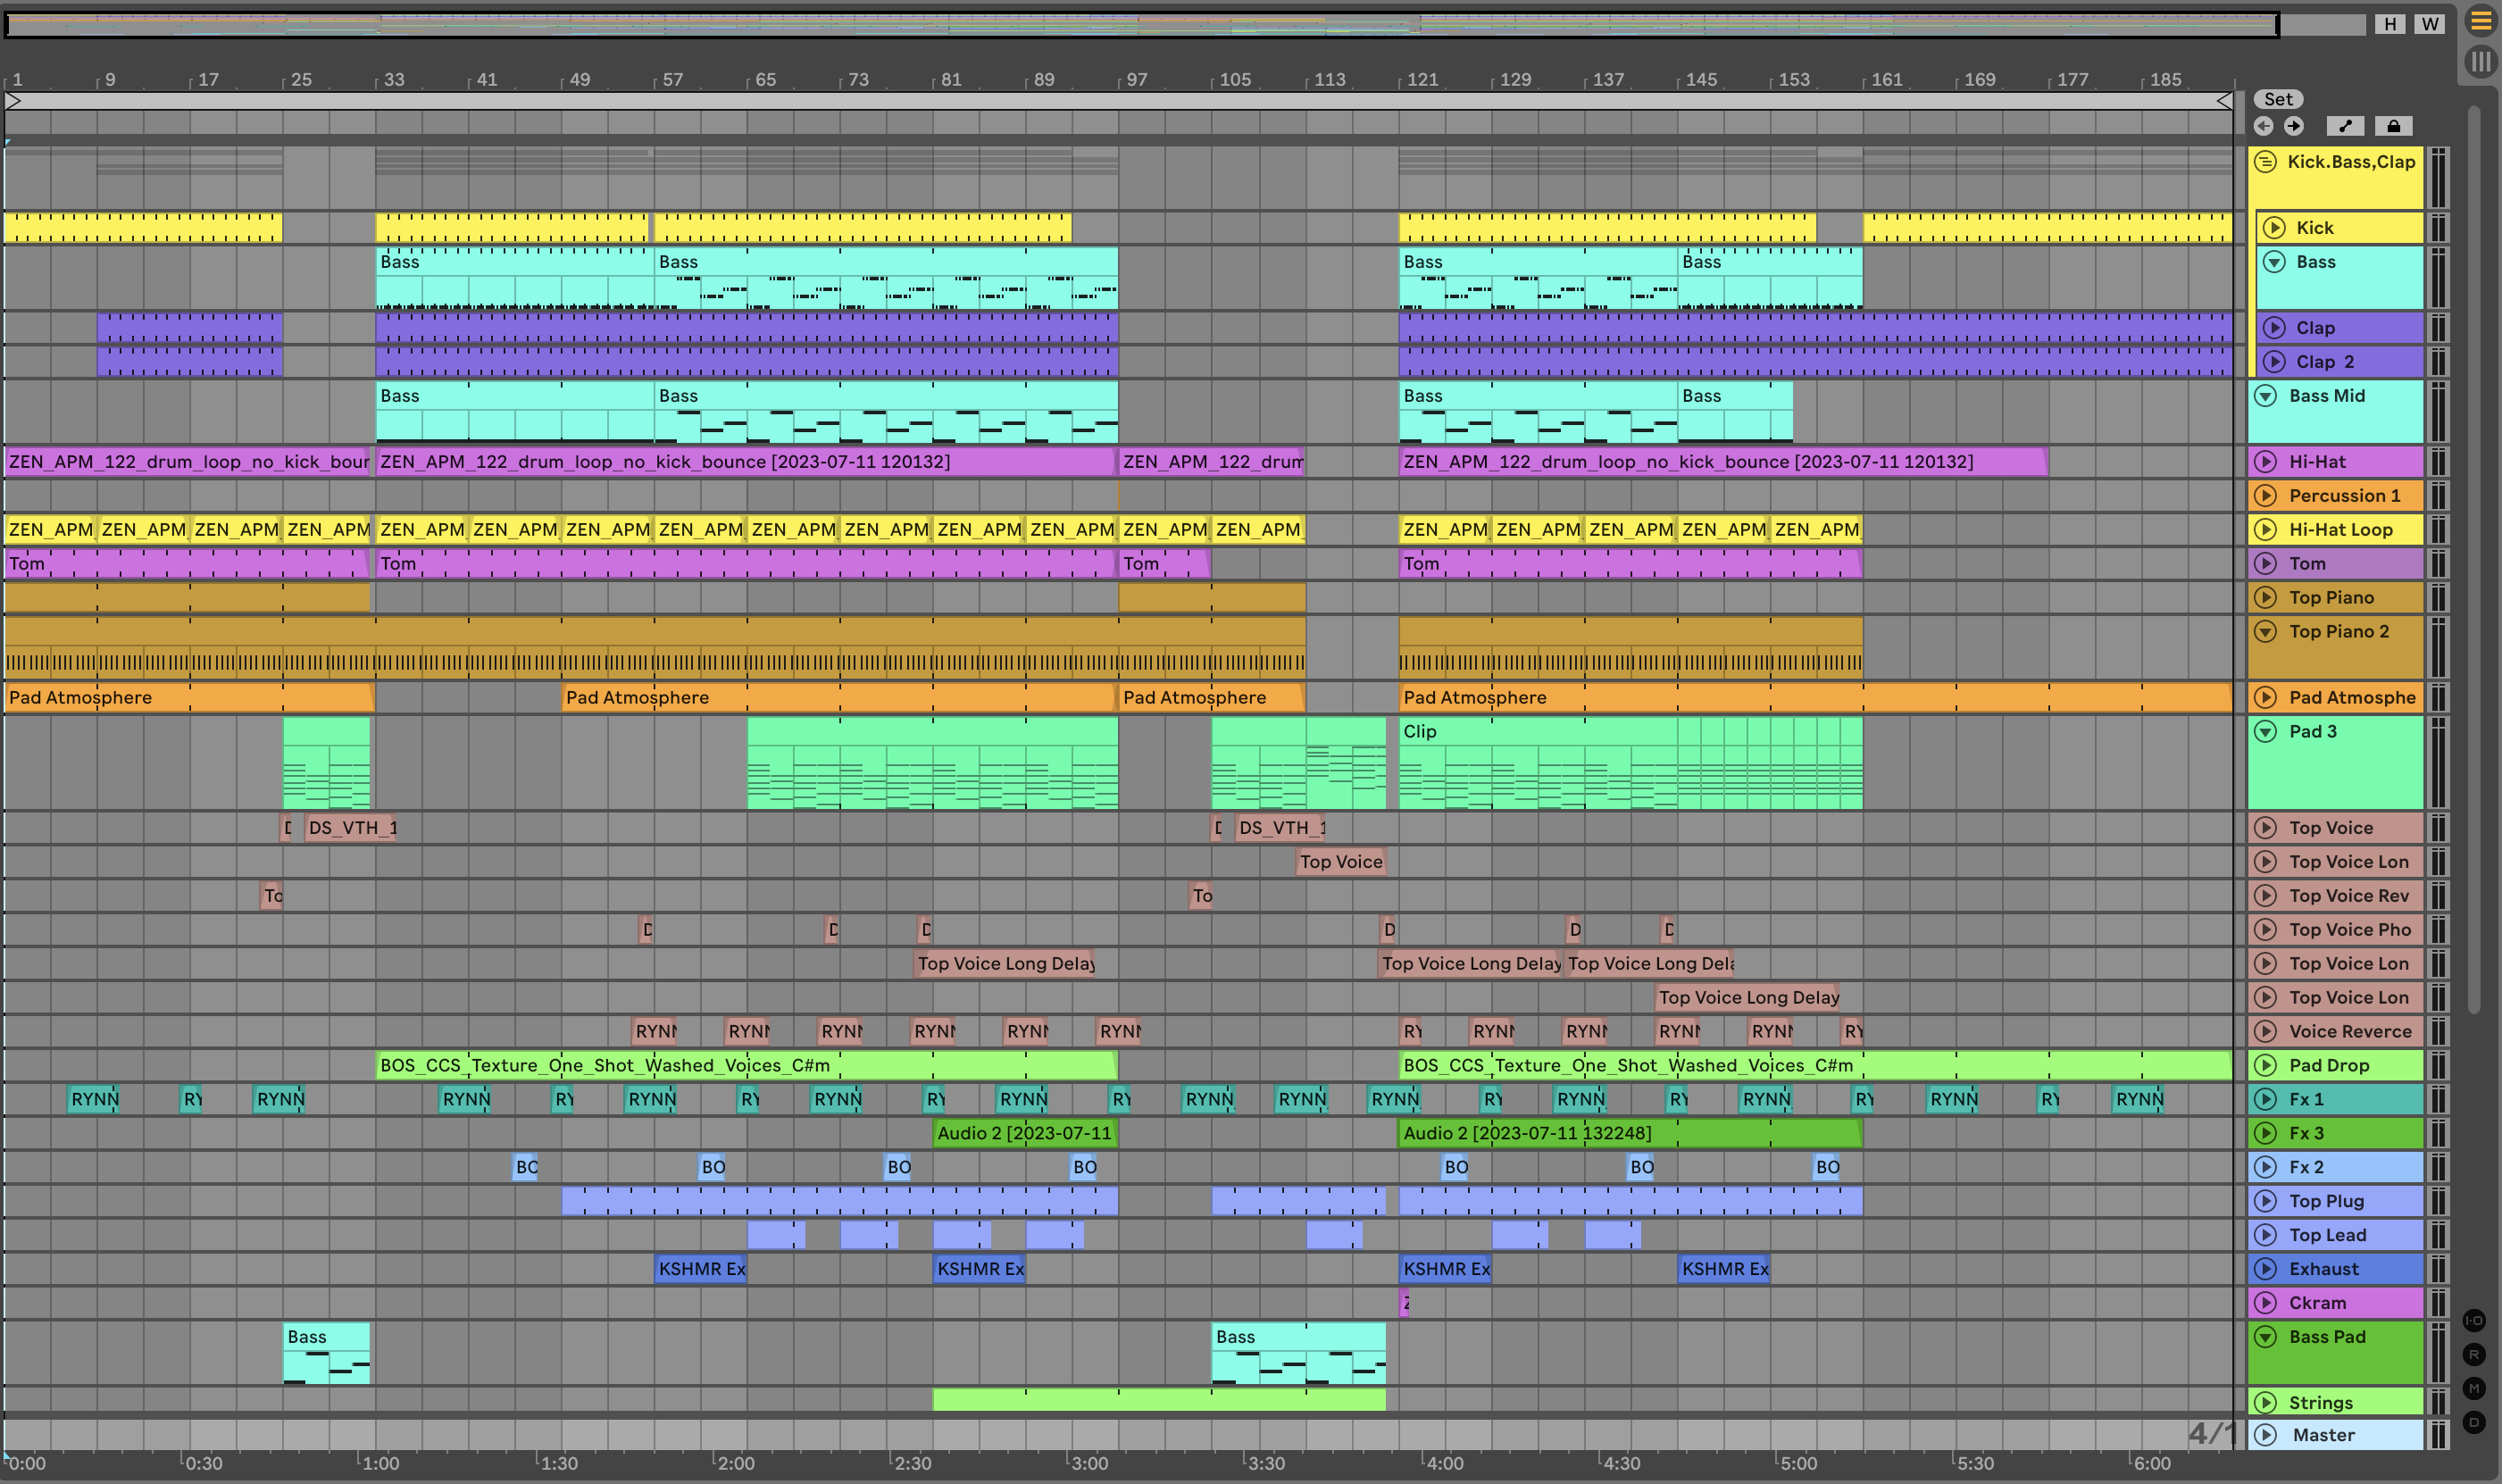Toggle the Mixer (M) section visibility

(2474, 1388)
